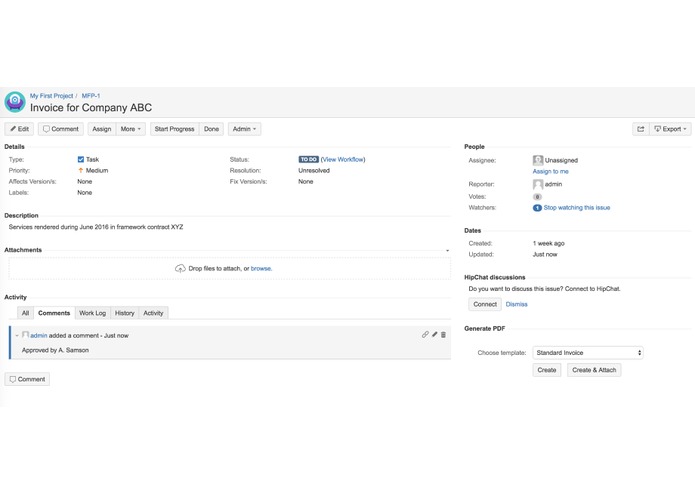Click the watchers count badge
Viewport: 695px width, 494px height.
[537, 208]
